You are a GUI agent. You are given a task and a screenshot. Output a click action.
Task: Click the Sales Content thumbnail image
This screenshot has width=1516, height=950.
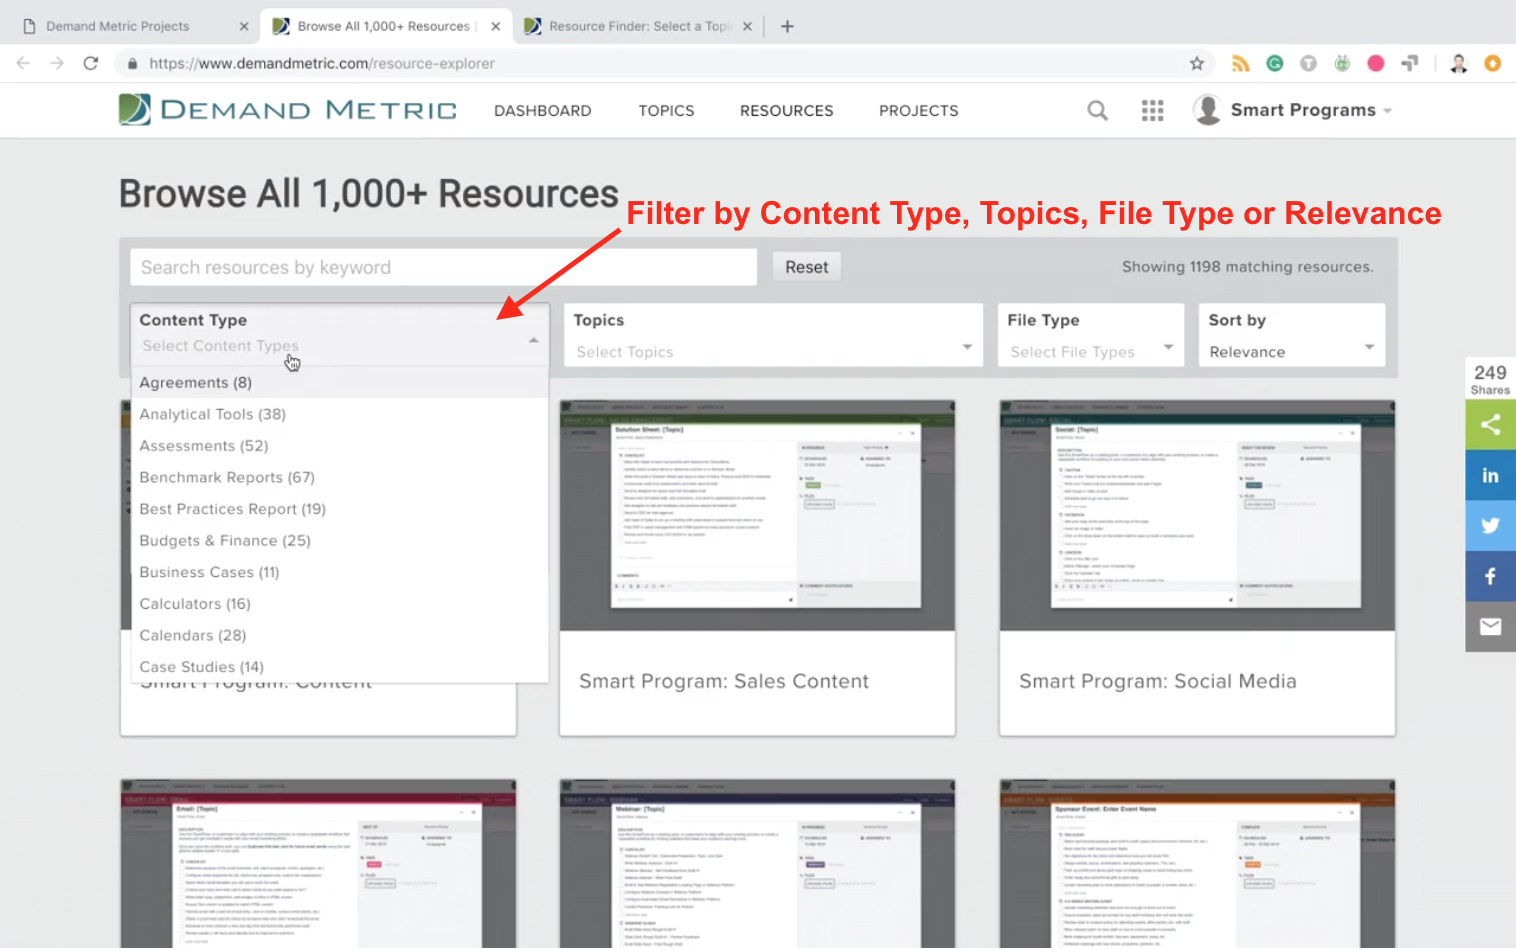pyautogui.click(x=757, y=516)
